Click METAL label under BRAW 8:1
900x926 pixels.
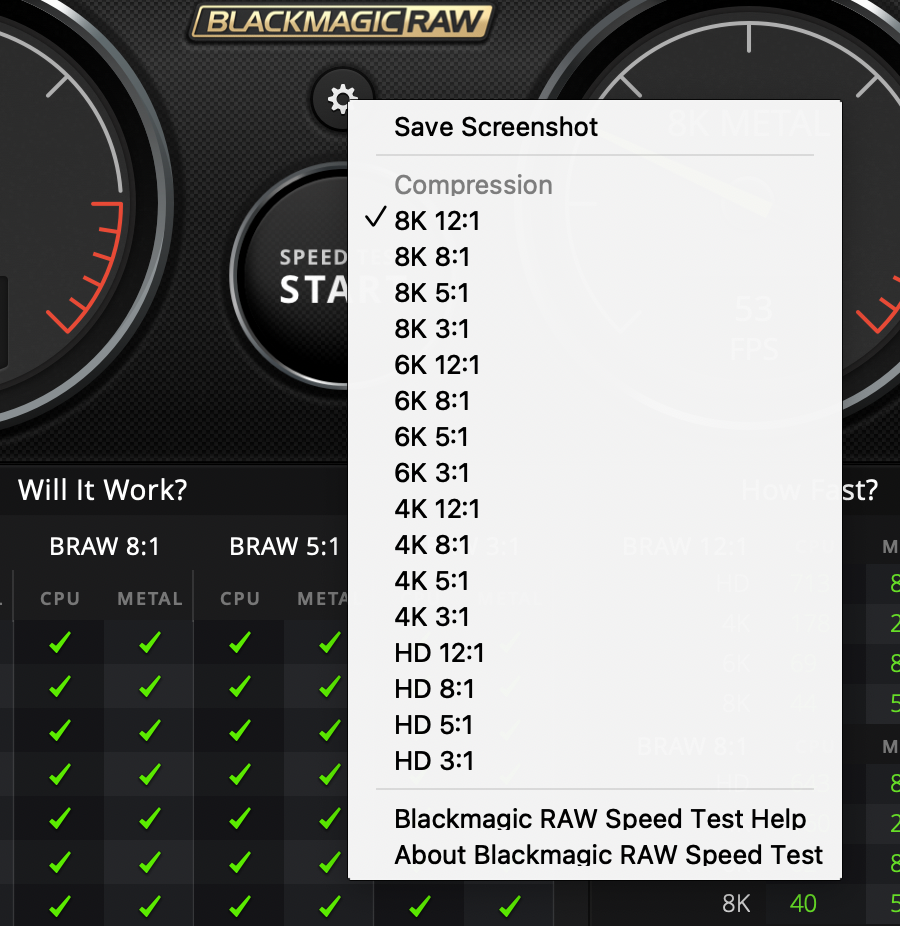coord(150,598)
